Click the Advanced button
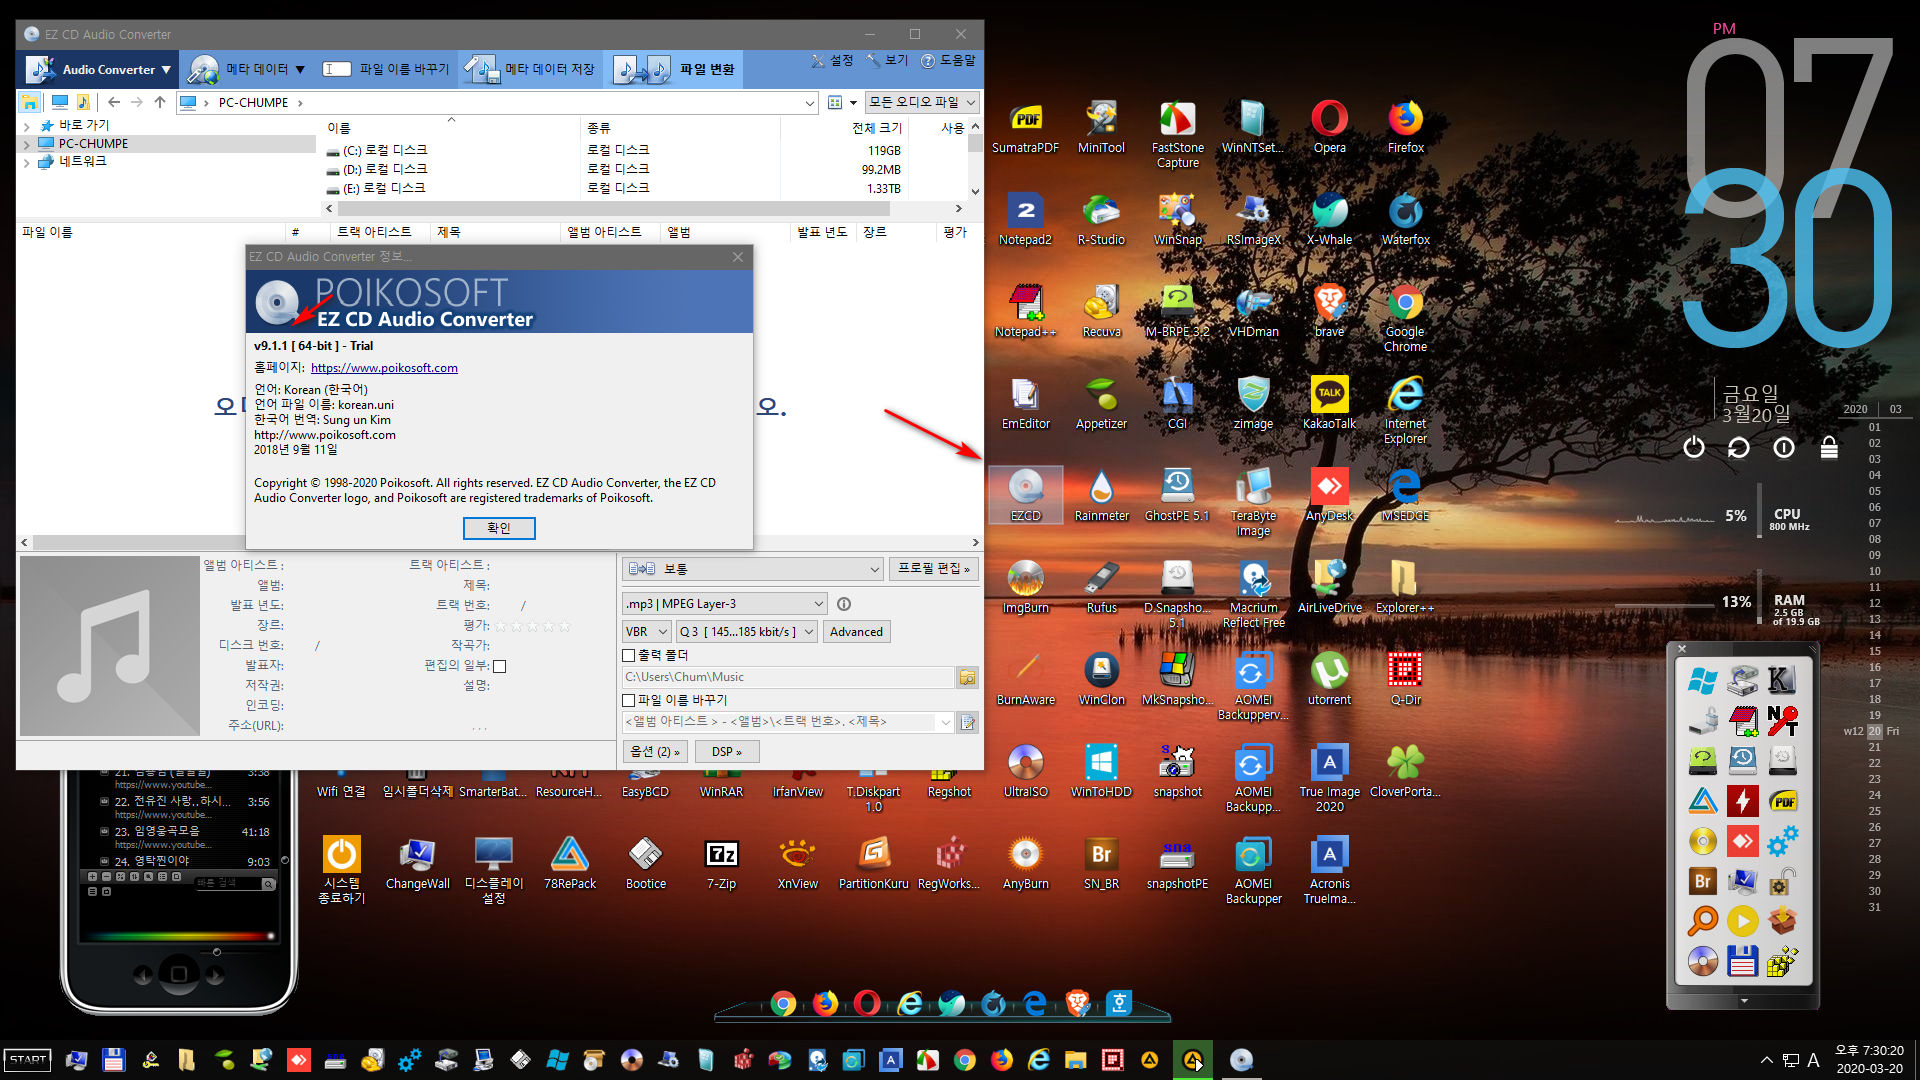The image size is (1920, 1080). (856, 632)
